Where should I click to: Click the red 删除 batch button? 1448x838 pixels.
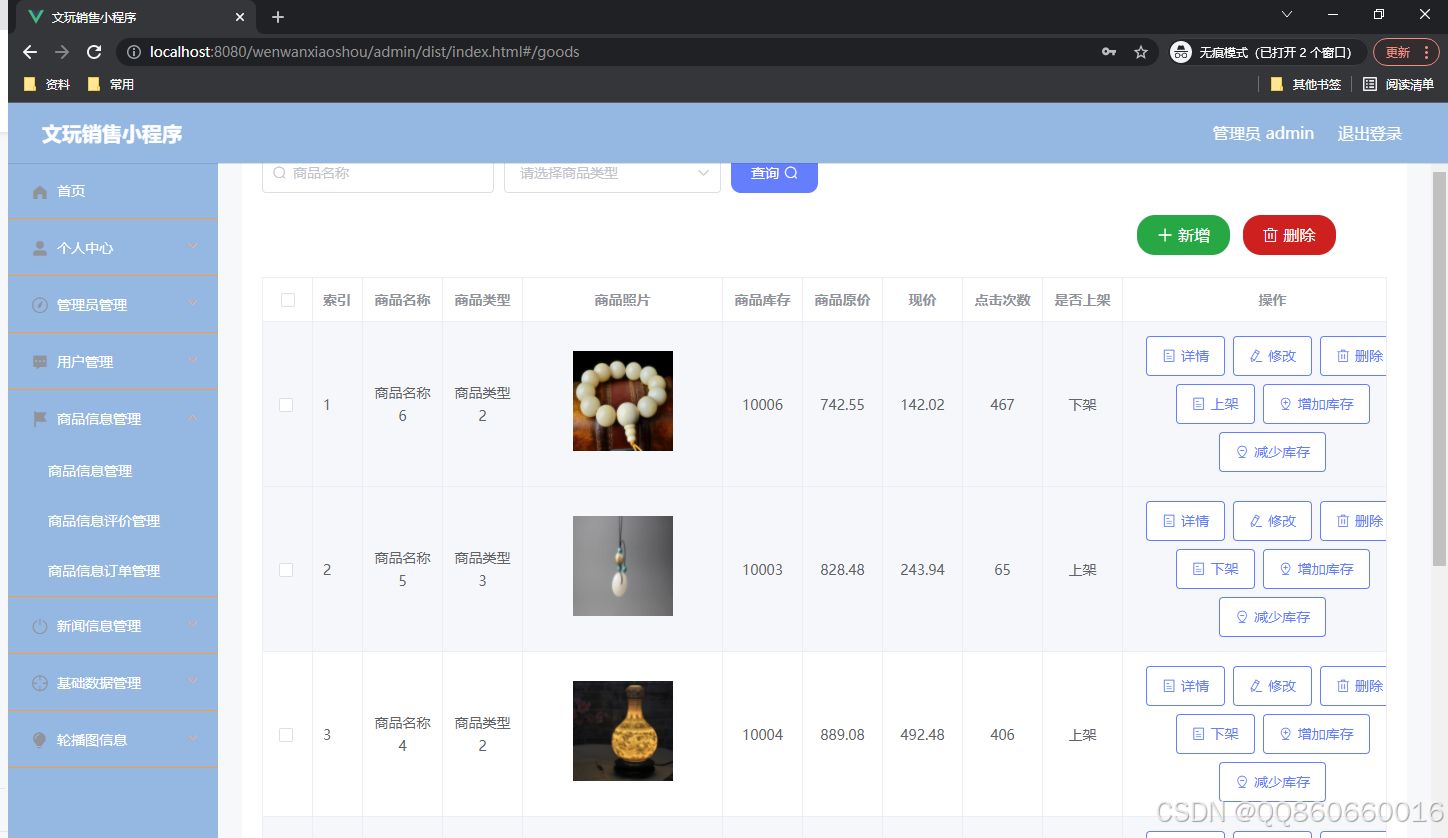point(1289,235)
